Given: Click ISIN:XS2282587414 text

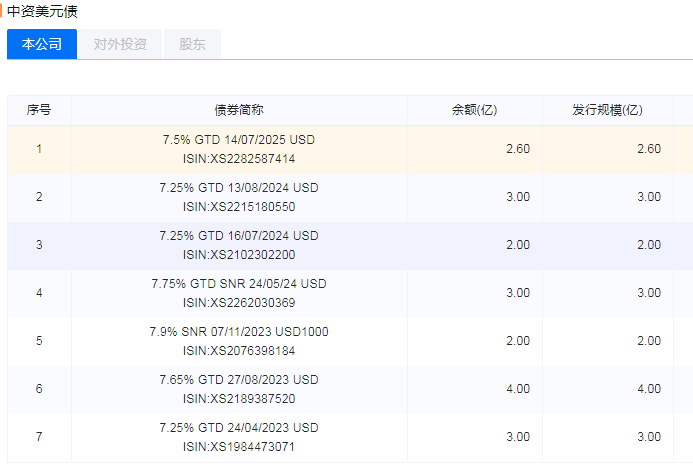Looking at the screenshot, I should point(239,159).
